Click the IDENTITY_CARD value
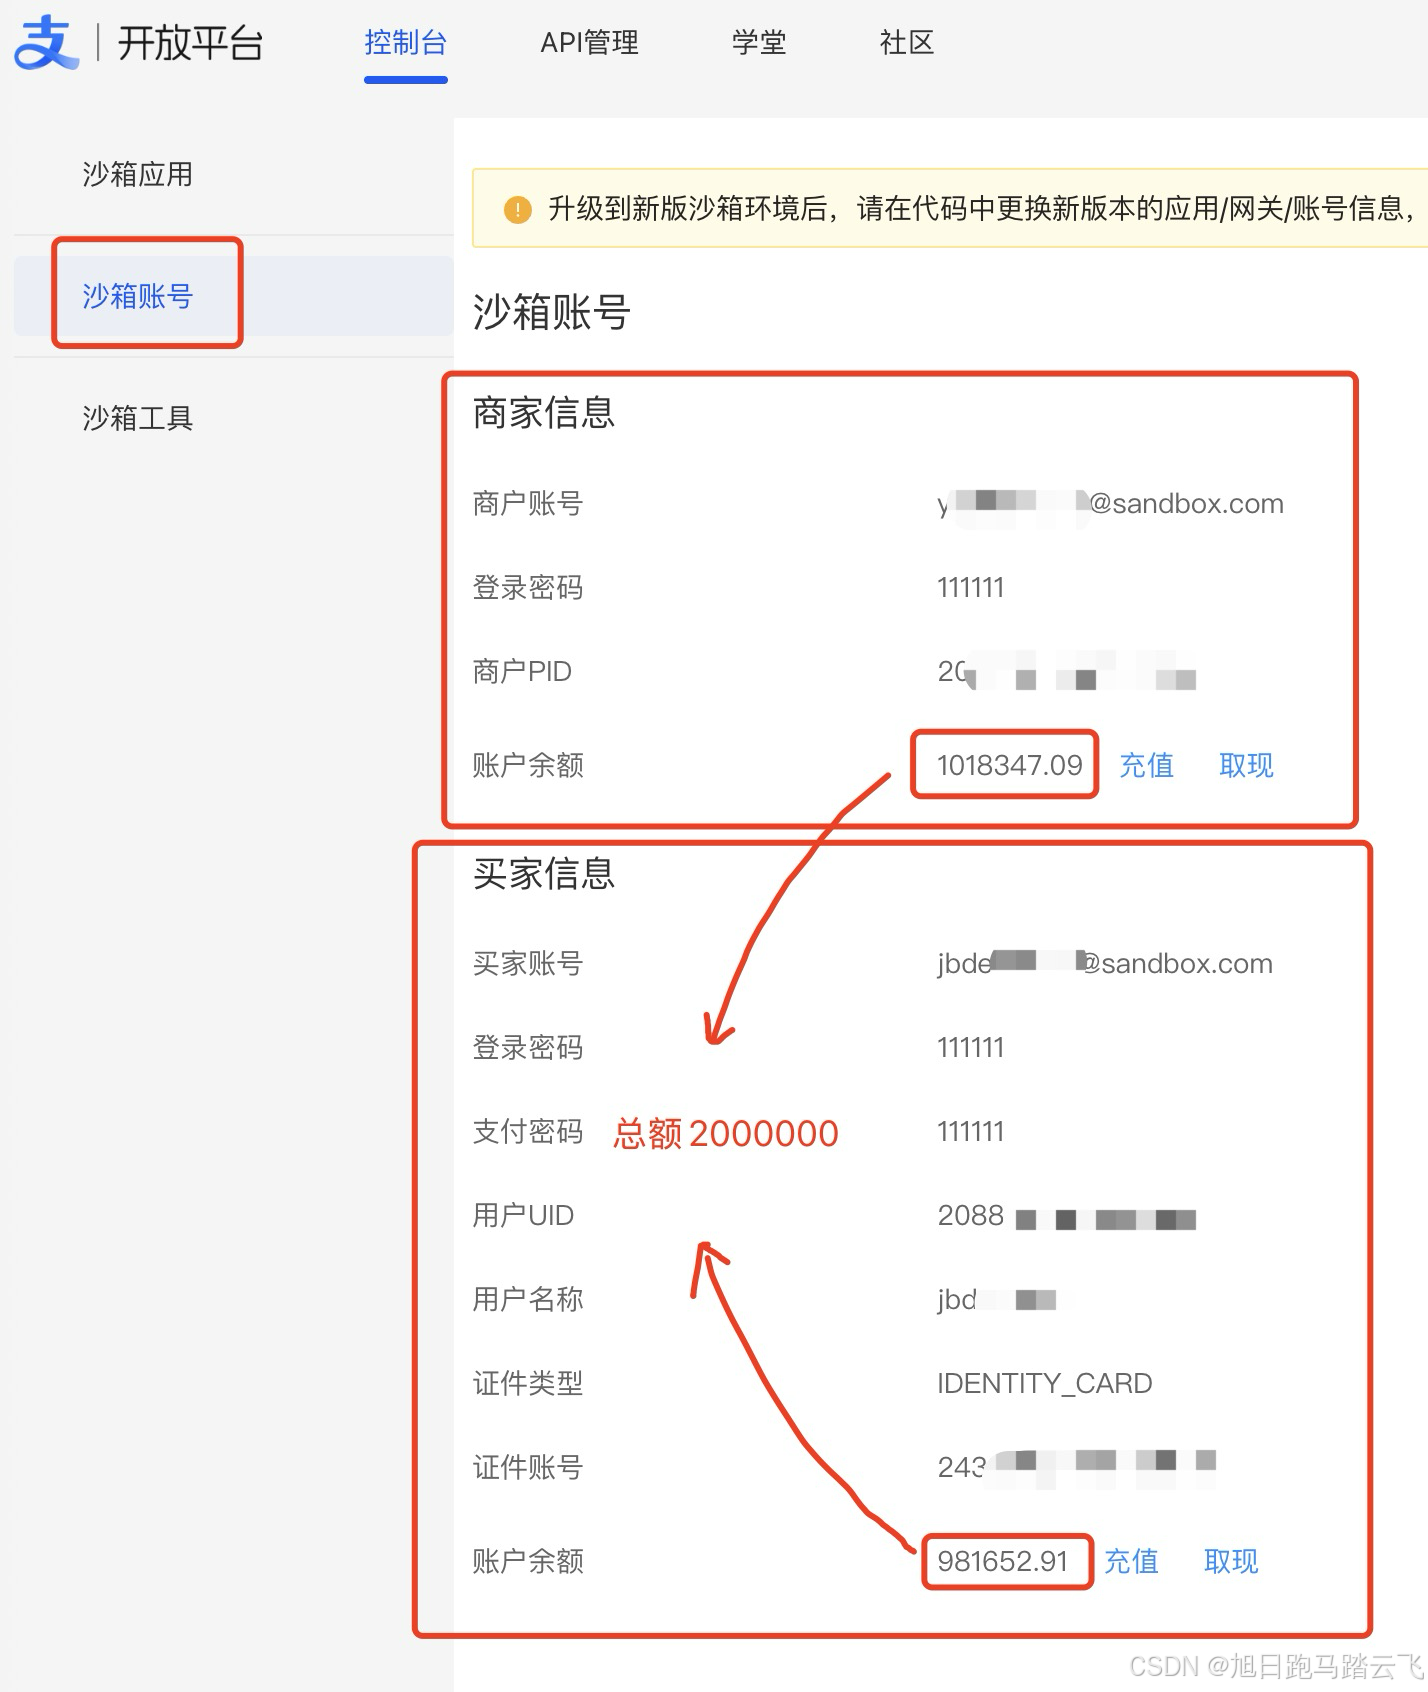The image size is (1428, 1692). [x=1044, y=1383]
